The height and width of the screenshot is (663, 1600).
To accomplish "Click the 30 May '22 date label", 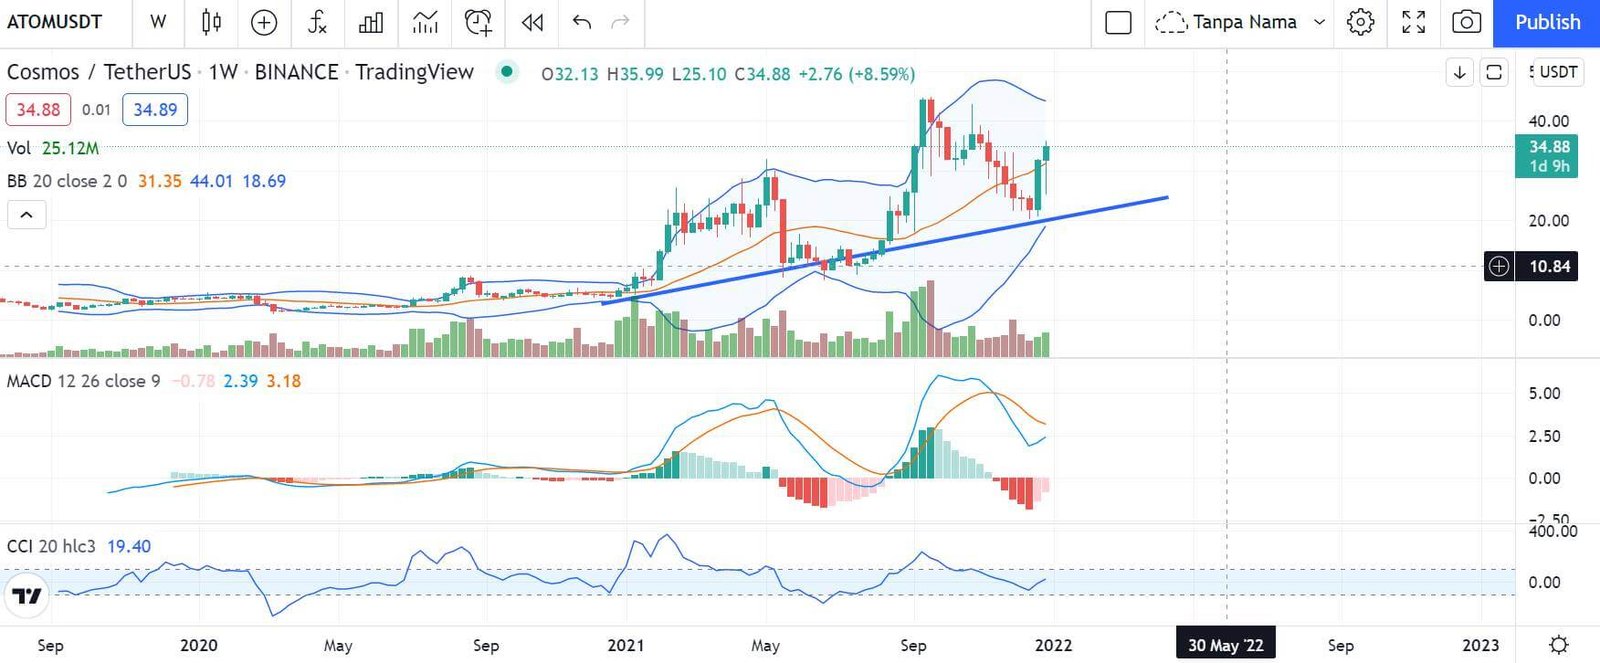I will pyautogui.click(x=1225, y=645).
